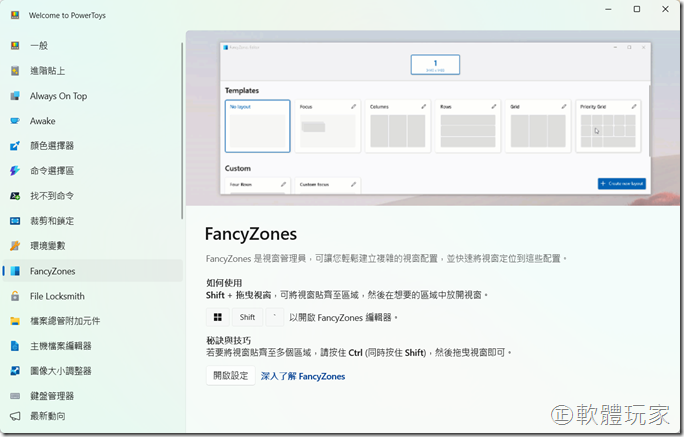Select the FancyZones sidebar entry
The width and height of the screenshot is (684, 437).
(x=52, y=271)
